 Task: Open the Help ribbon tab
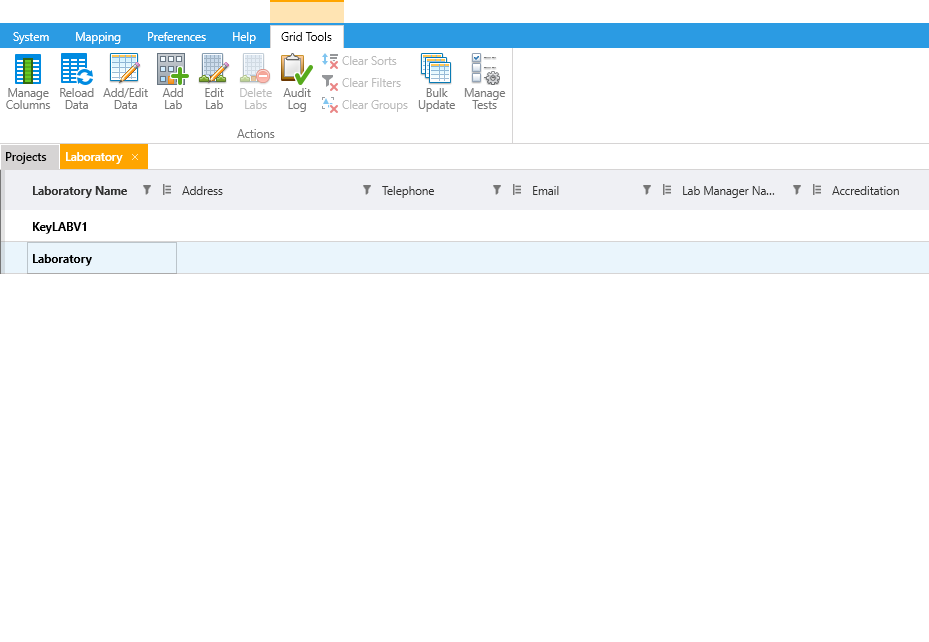[x=244, y=37]
